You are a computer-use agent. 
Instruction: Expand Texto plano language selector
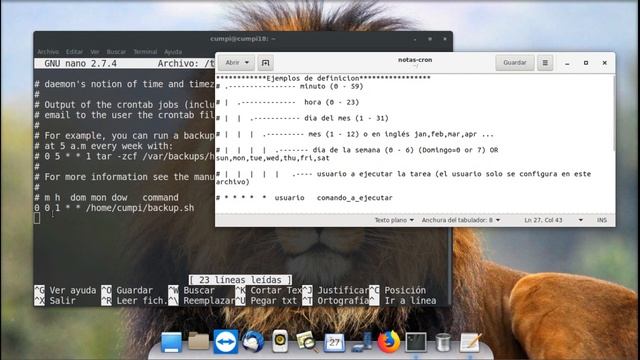pyautogui.click(x=394, y=220)
